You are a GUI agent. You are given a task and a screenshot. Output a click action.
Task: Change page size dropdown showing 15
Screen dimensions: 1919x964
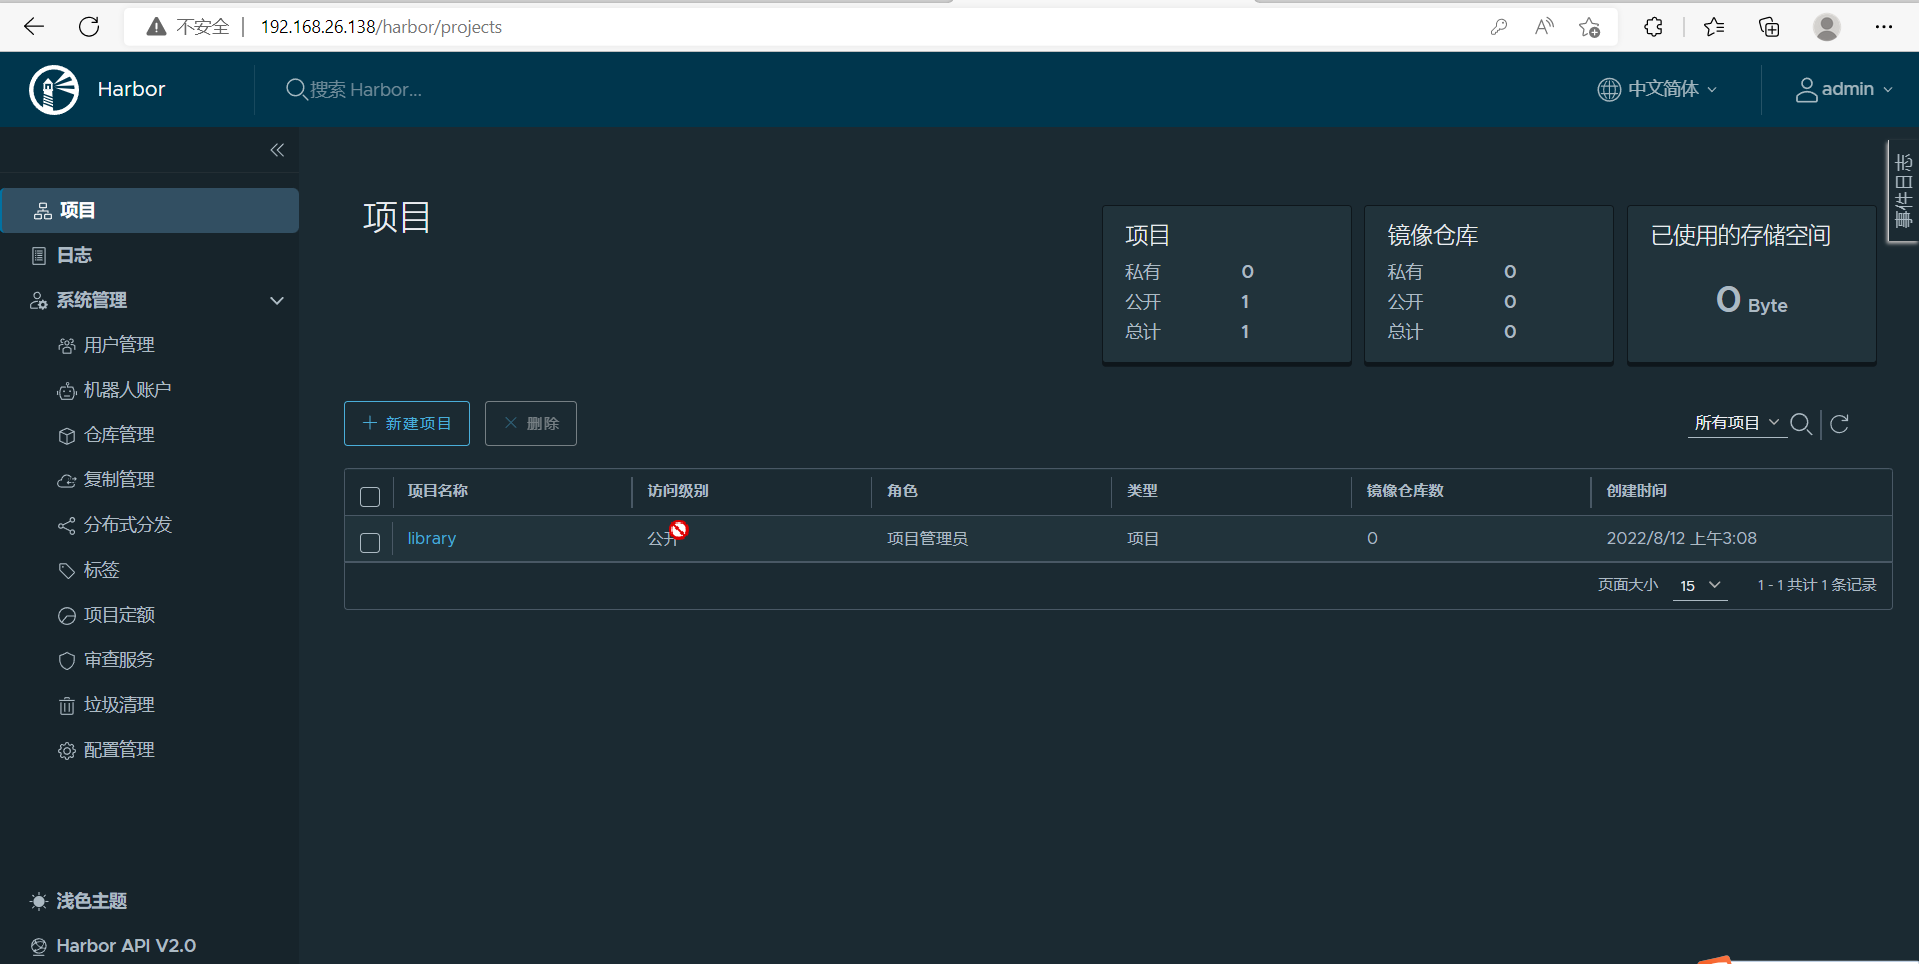1700,586
